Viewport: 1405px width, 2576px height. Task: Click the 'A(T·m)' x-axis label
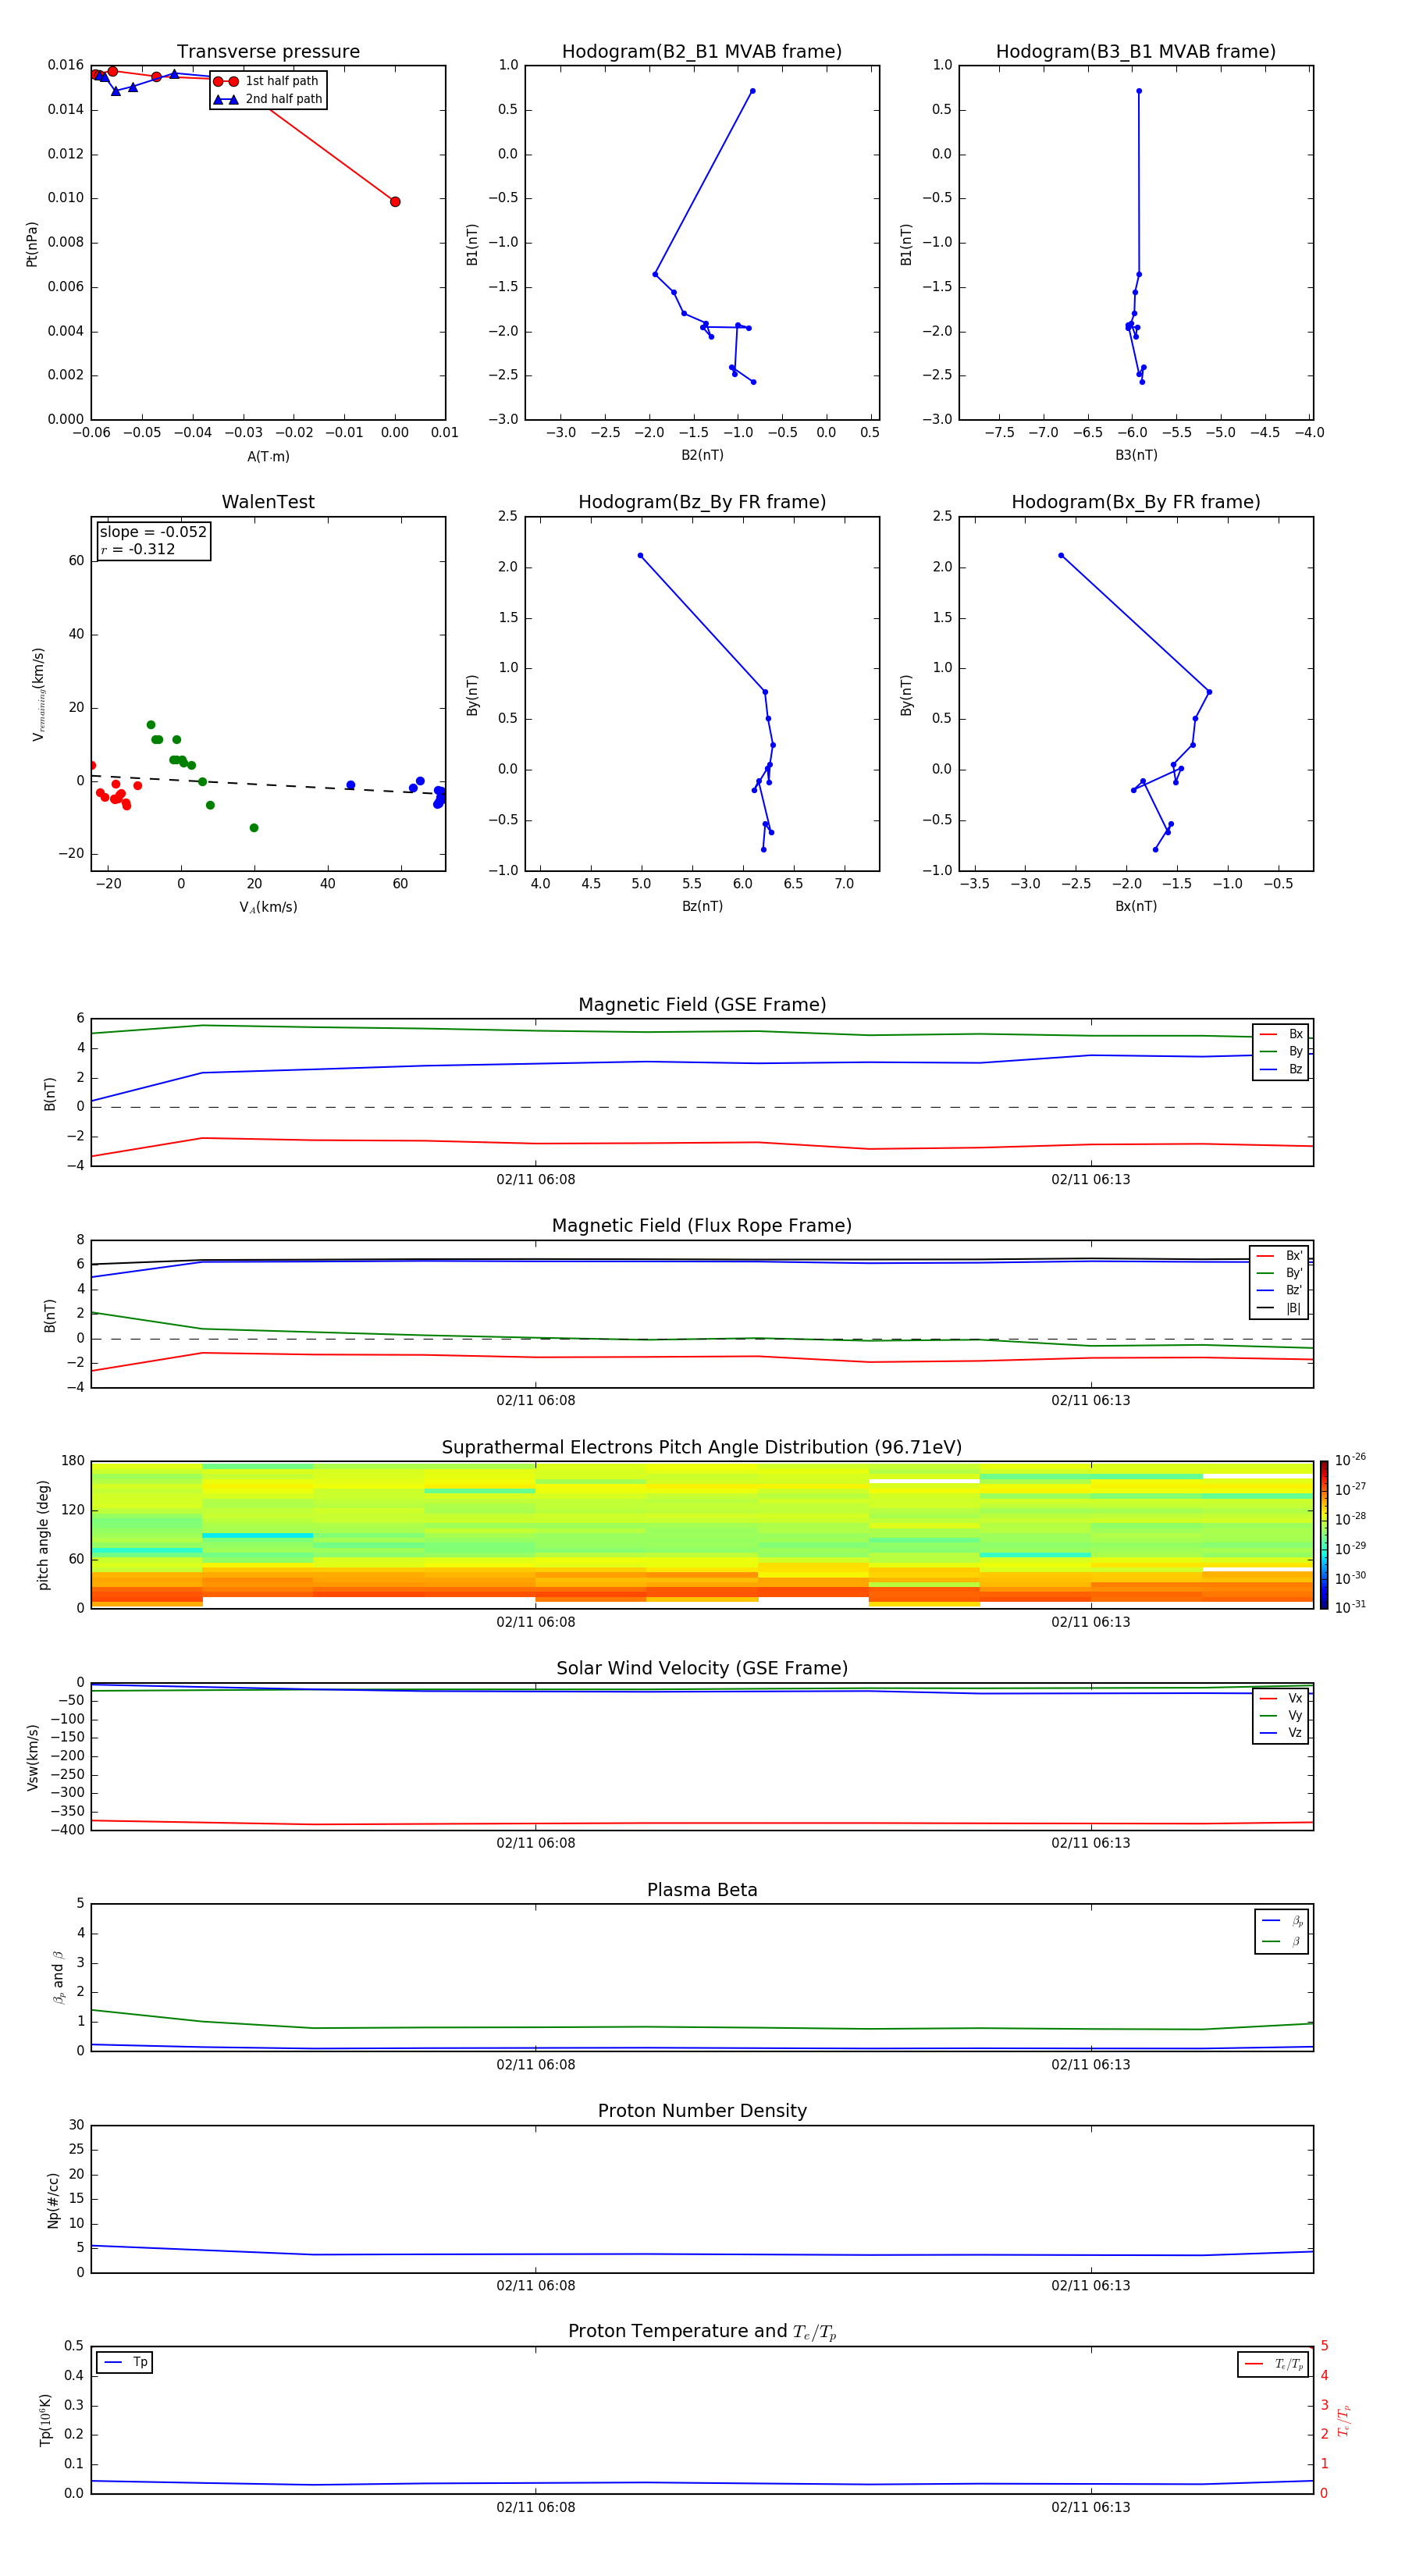click(x=268, y=457)
